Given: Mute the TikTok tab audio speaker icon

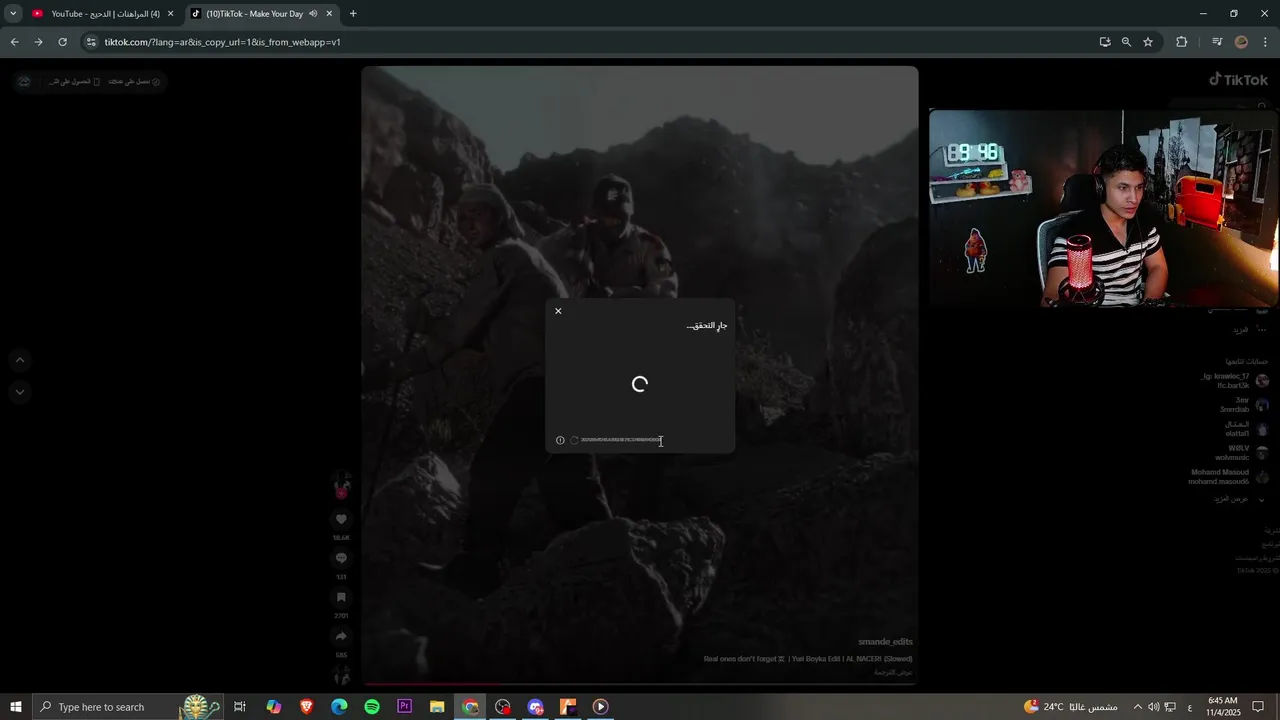Looking at the screenshot, I should click(x=313, y=14).
